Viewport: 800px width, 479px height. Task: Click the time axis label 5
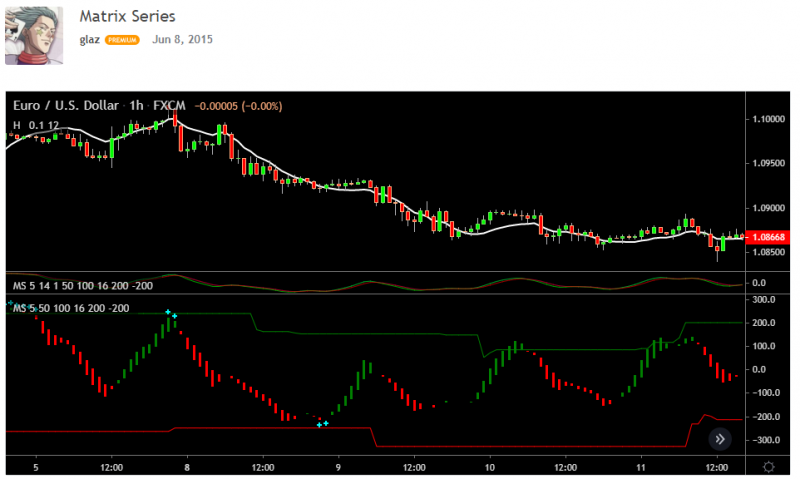point(36,467)
